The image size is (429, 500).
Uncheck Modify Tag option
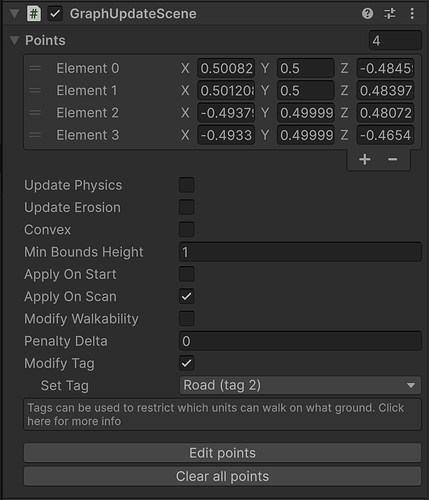186,363
